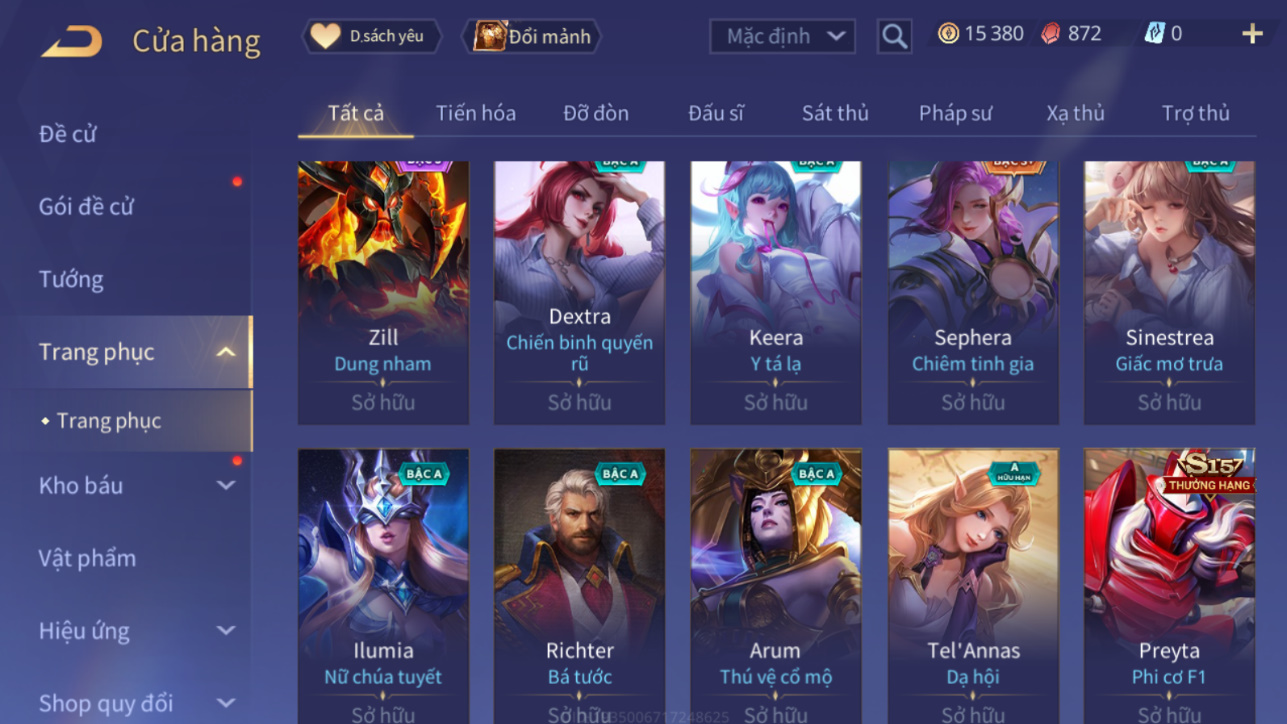Click the red ruby currency icon
Viewport: 1287px width, 724px height.
pyautogui.click(x=1050, y=33)
